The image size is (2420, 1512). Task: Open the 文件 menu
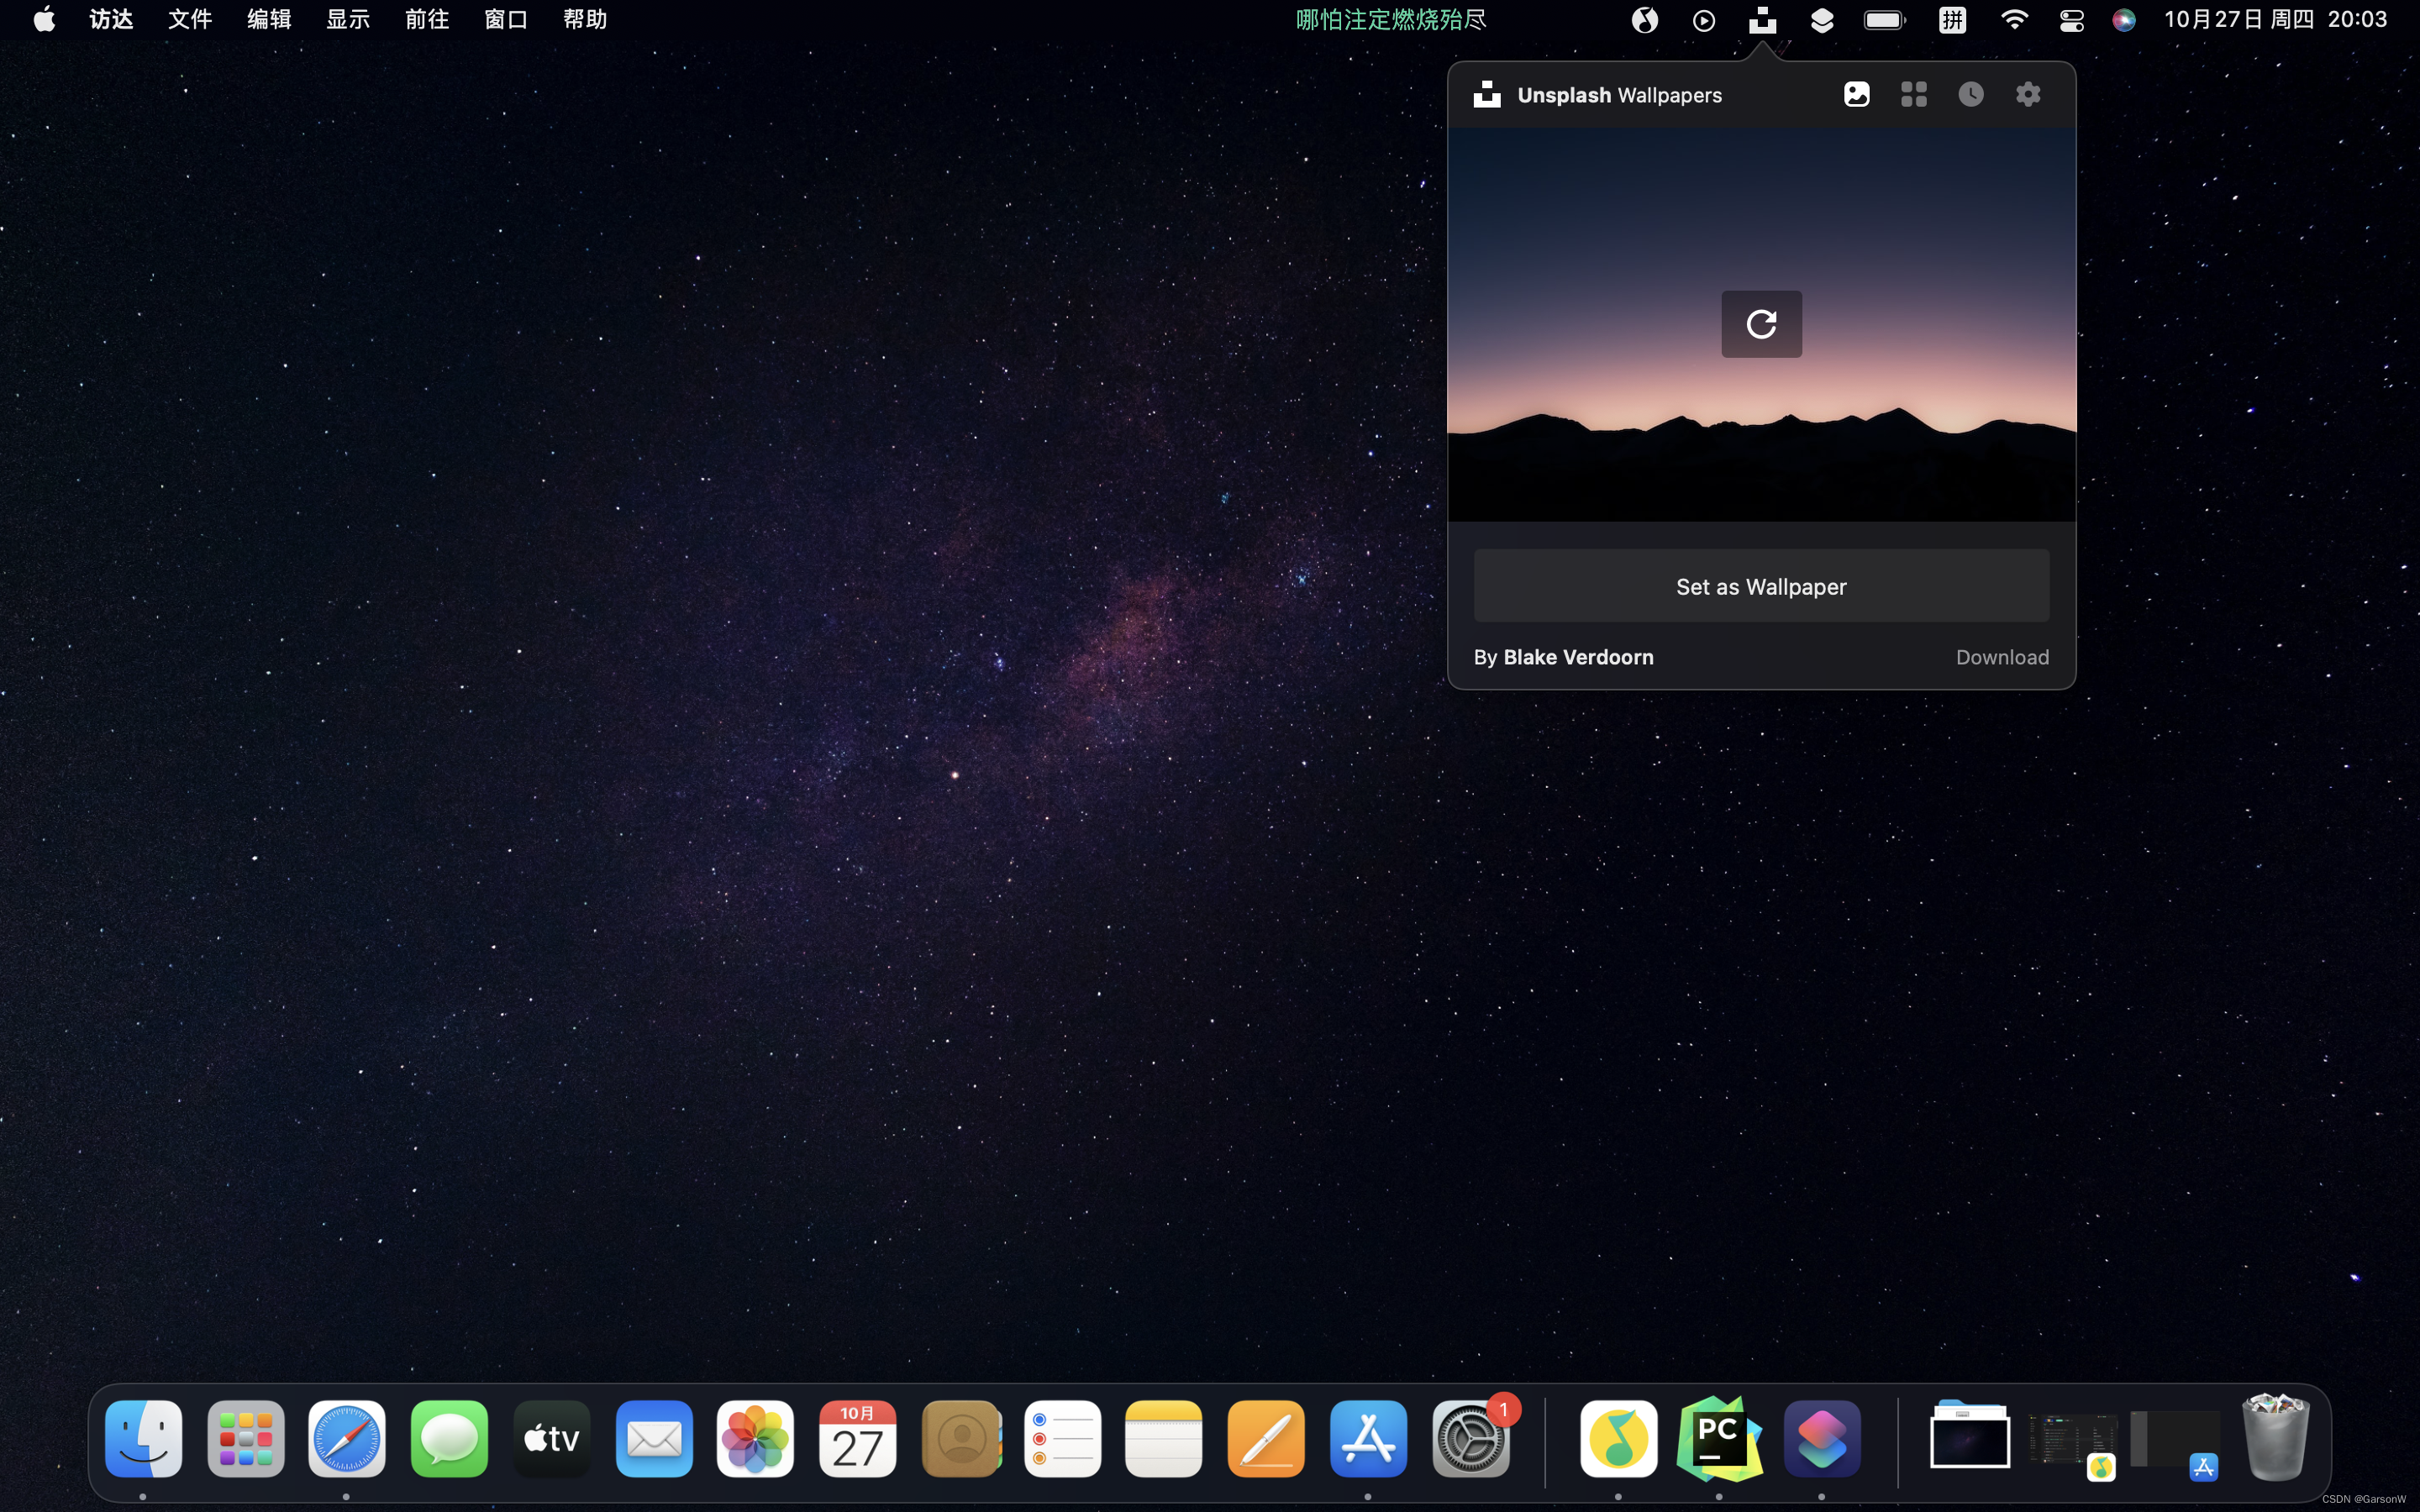coord(190,20)
